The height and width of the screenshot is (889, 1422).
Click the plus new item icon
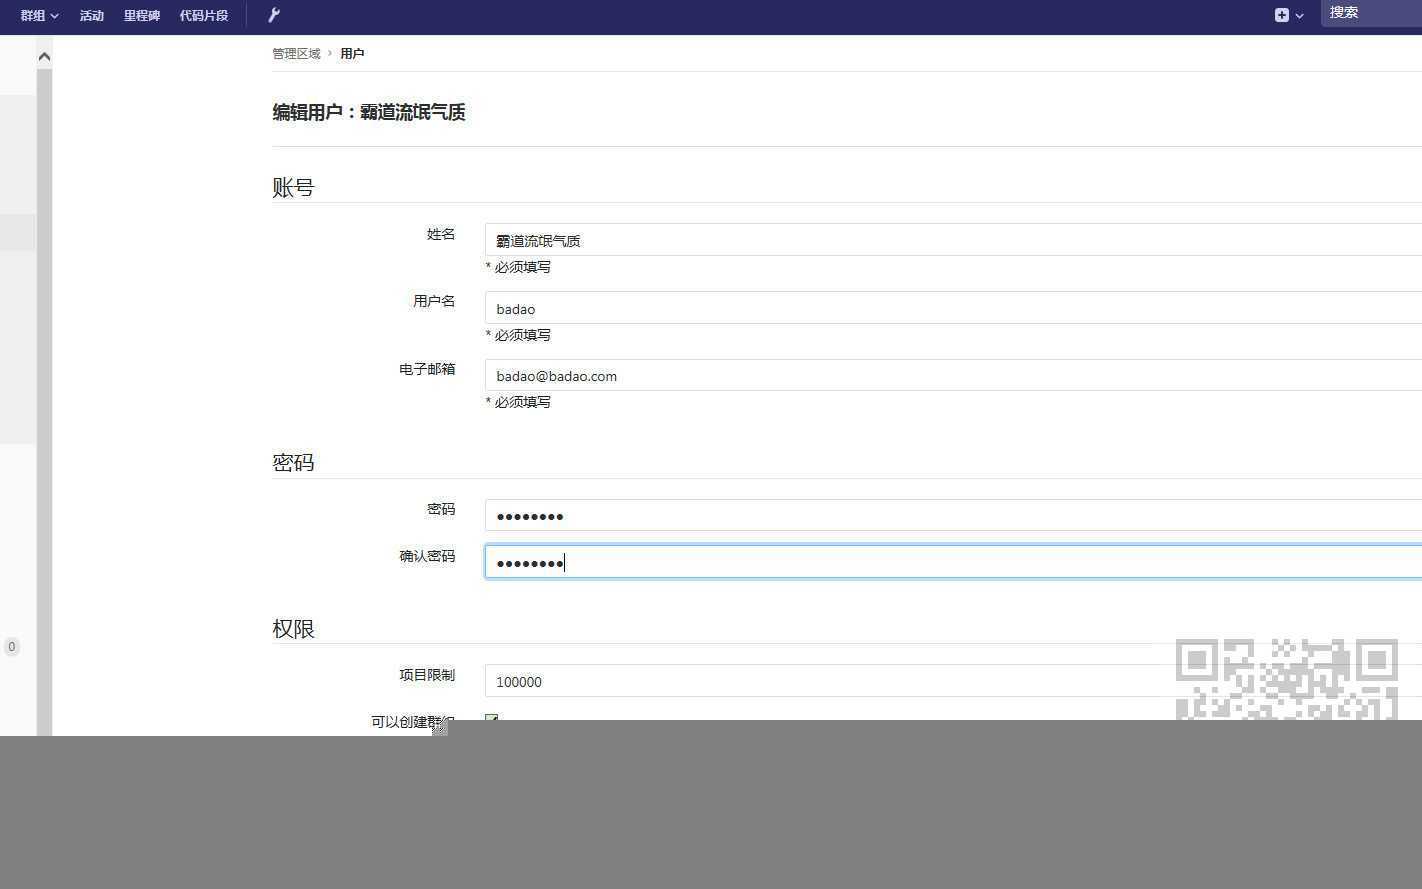1281,15
